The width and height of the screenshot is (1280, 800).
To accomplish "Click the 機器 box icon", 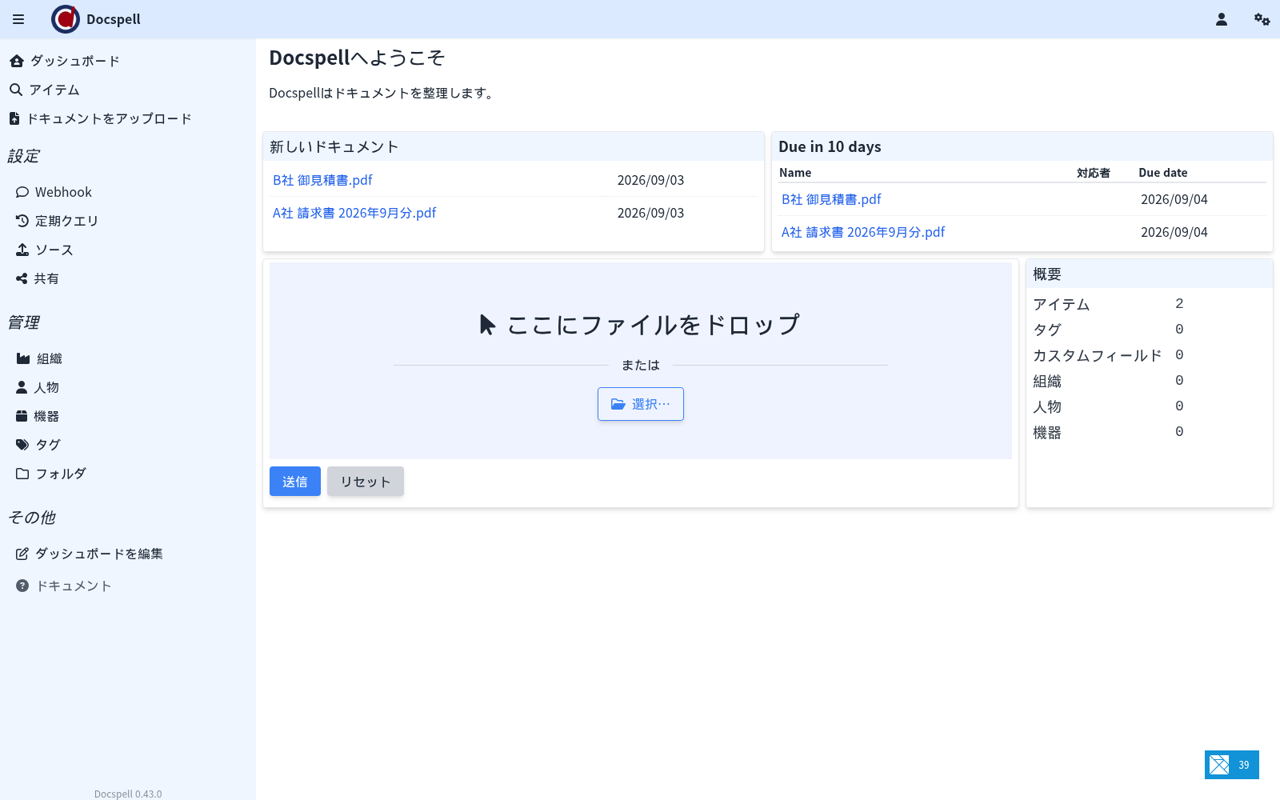I will (x=21, y=416).
